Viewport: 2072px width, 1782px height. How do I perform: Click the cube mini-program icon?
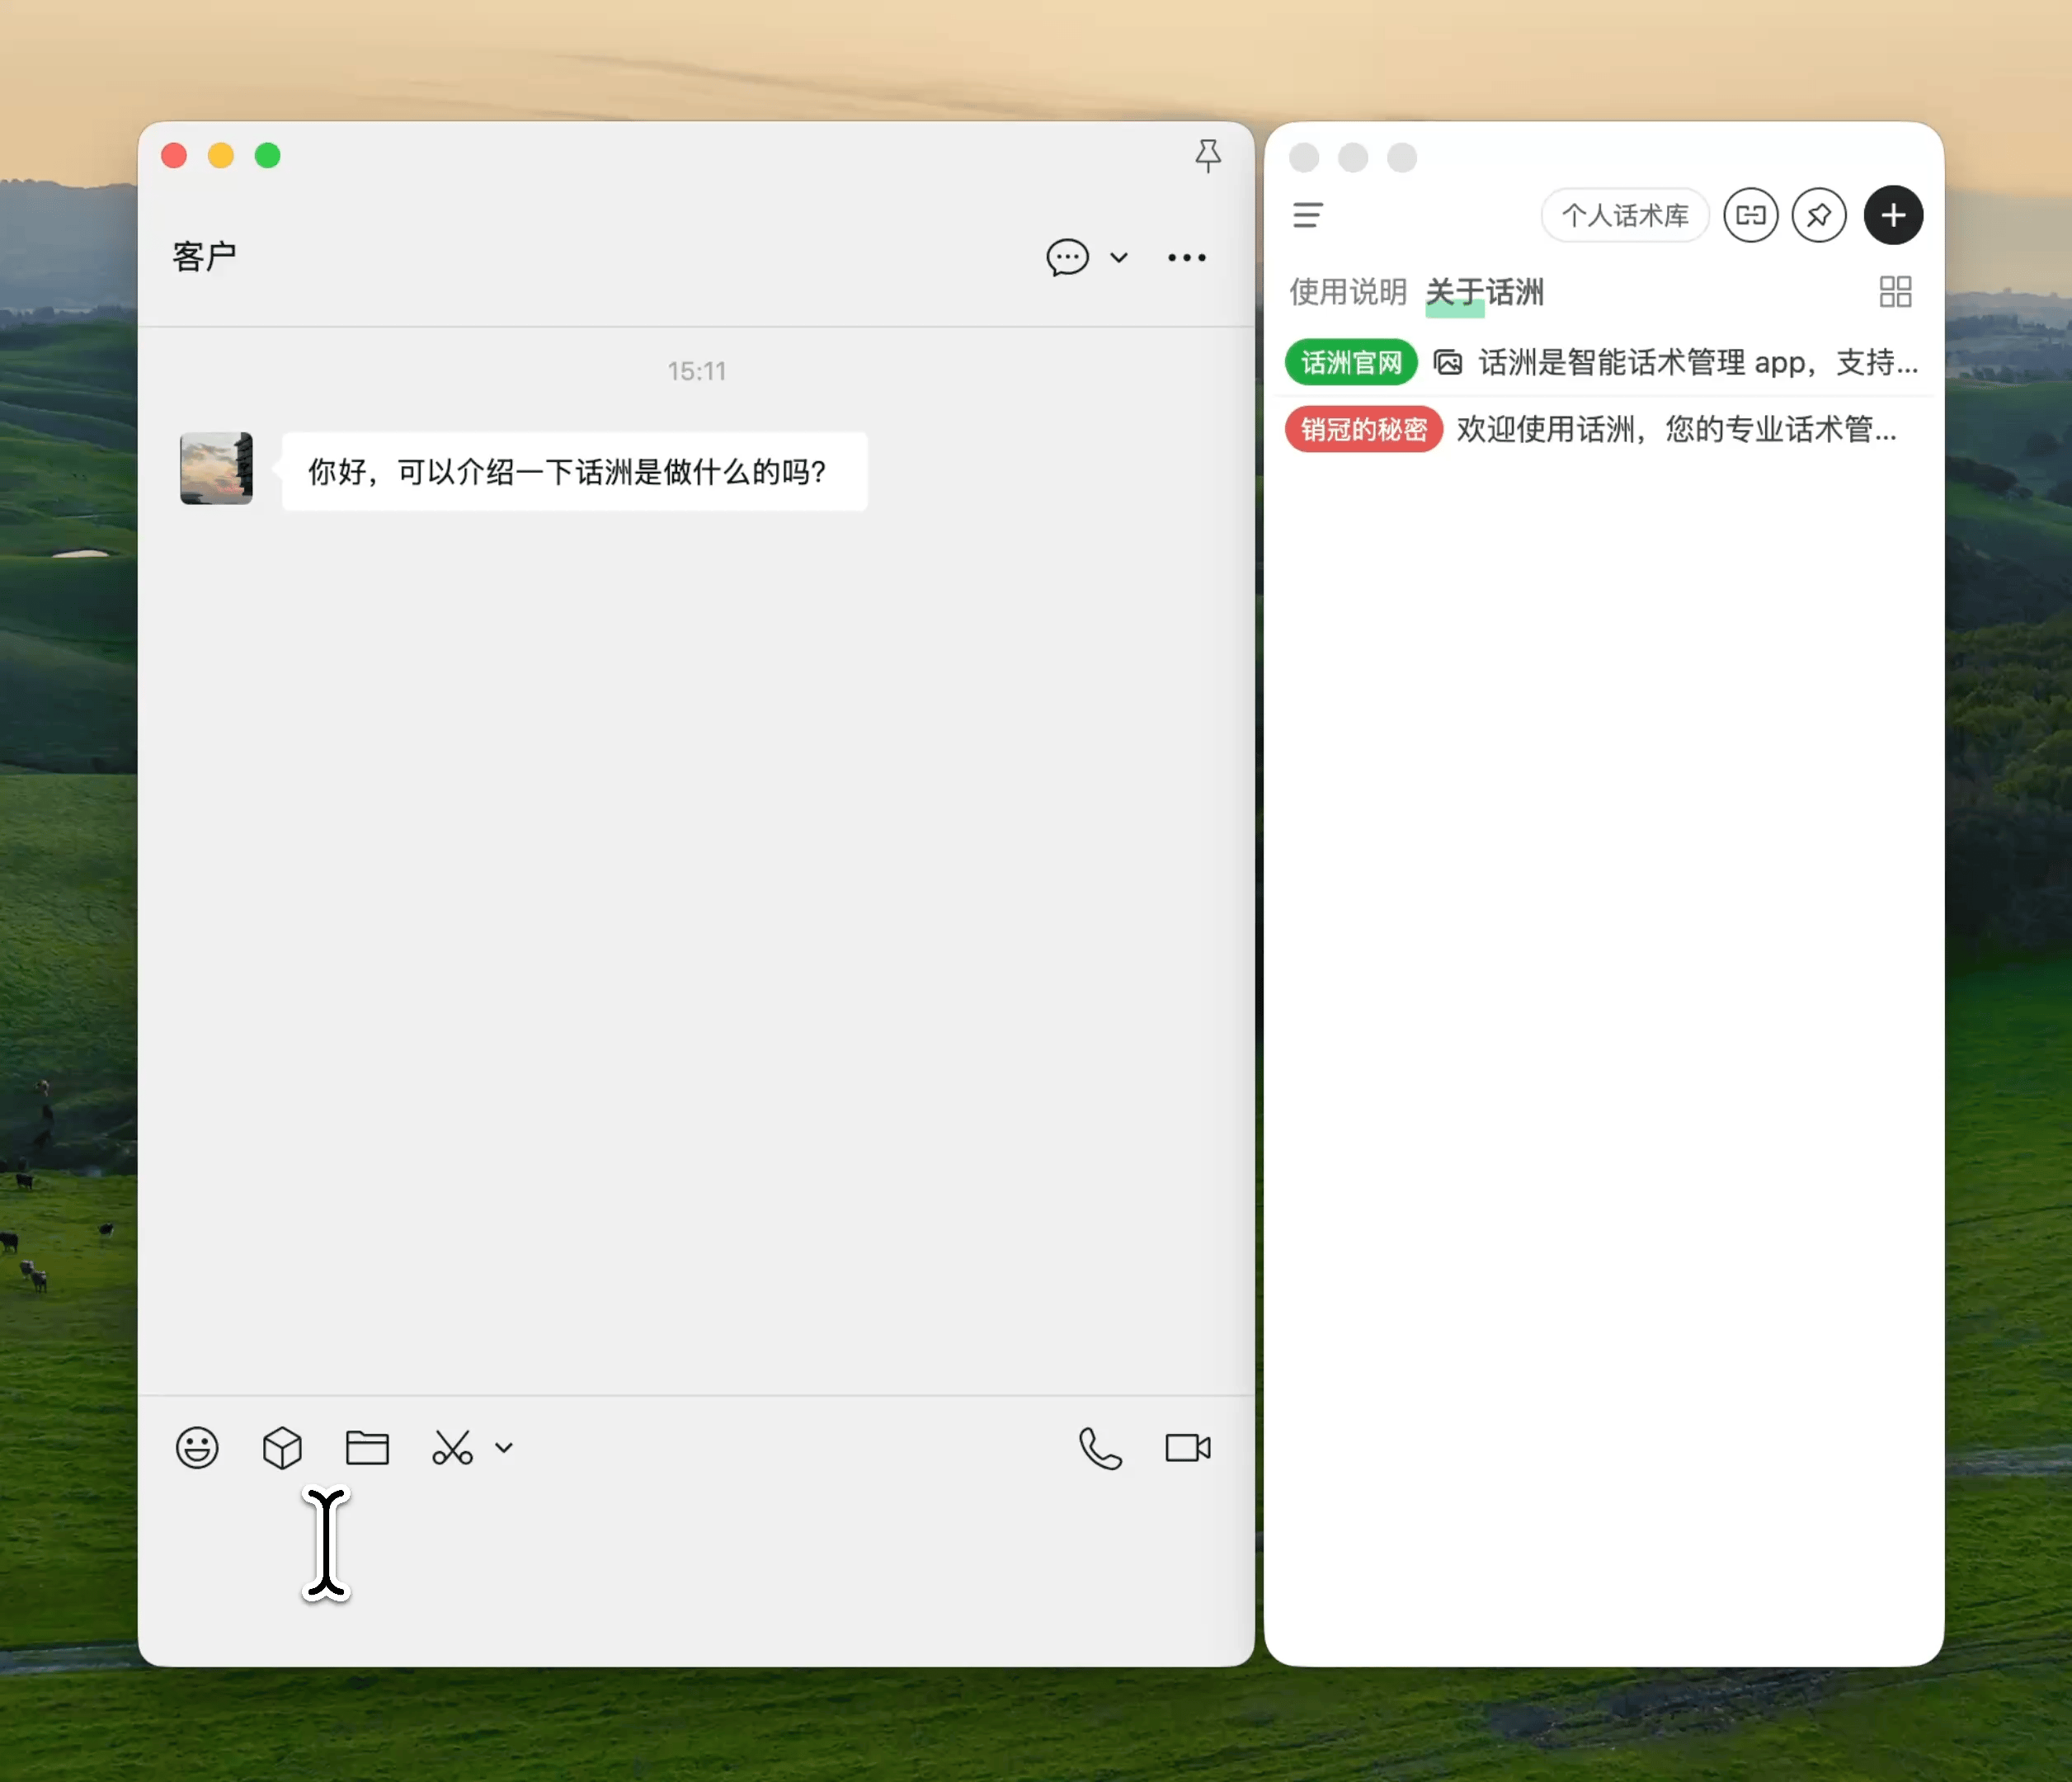pyautogui.click(x=282, y=1447)
